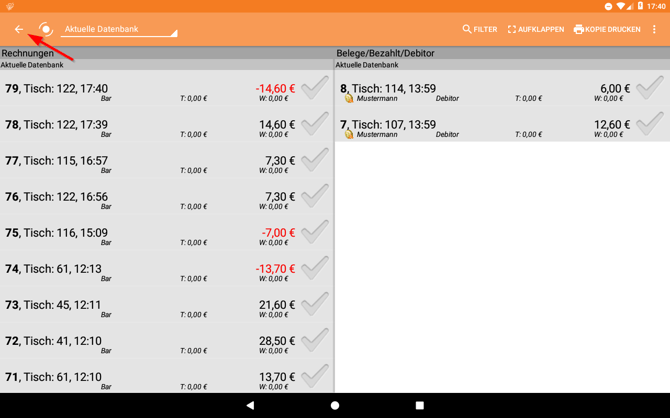Viewport: 670px width, 418px height.
Task: Tap the back arrow in the top bar
Action: click(x=19, y=30)
